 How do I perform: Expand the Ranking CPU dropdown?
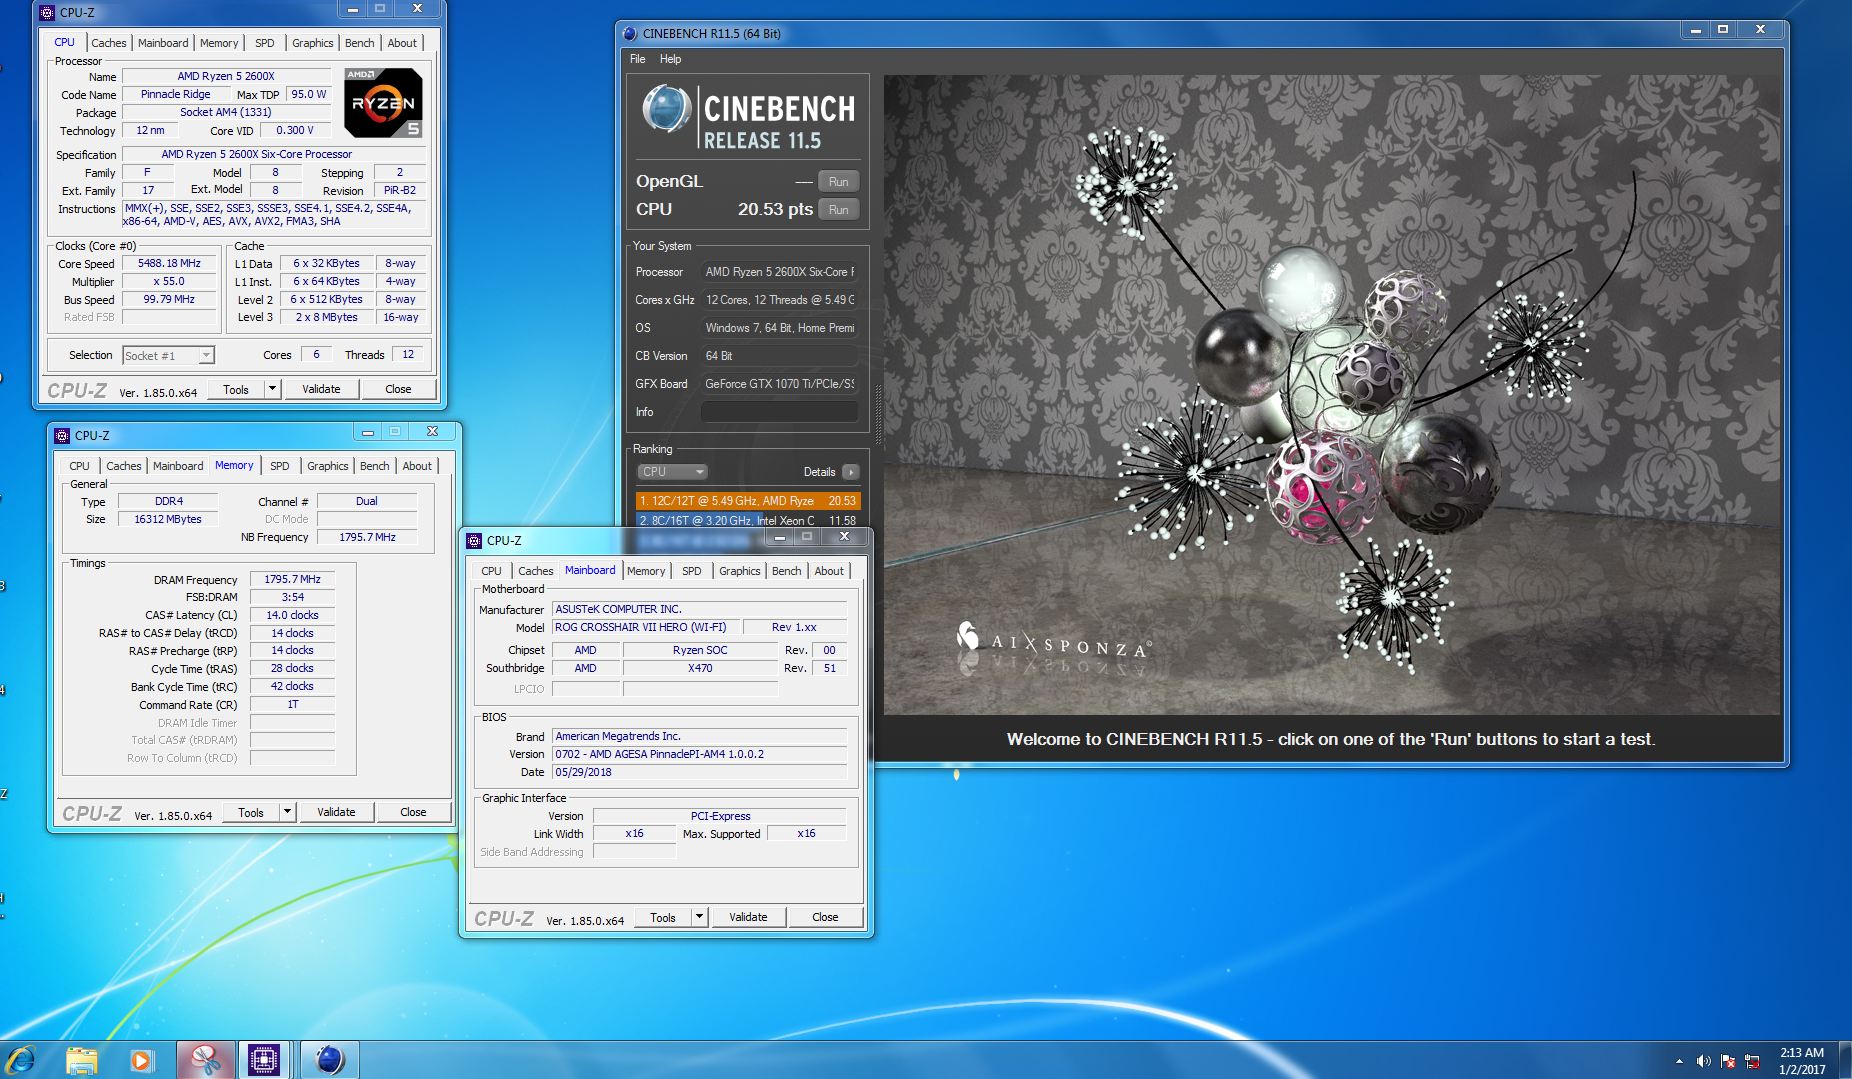point(672,471)
